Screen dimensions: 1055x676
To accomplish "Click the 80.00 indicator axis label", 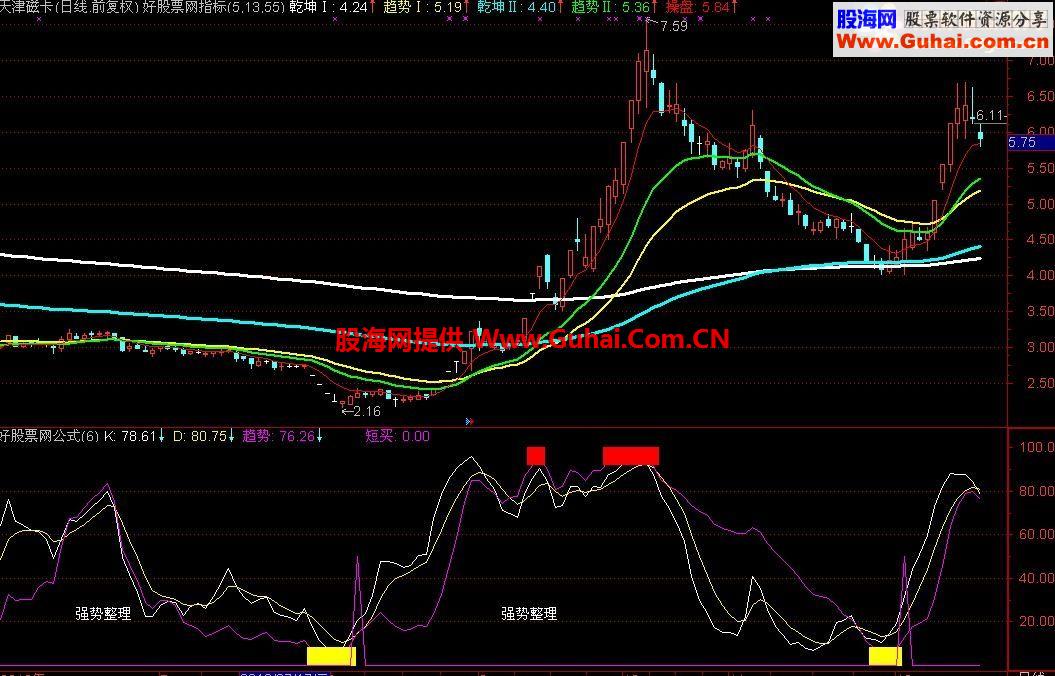I will [x=1037, y=492].
